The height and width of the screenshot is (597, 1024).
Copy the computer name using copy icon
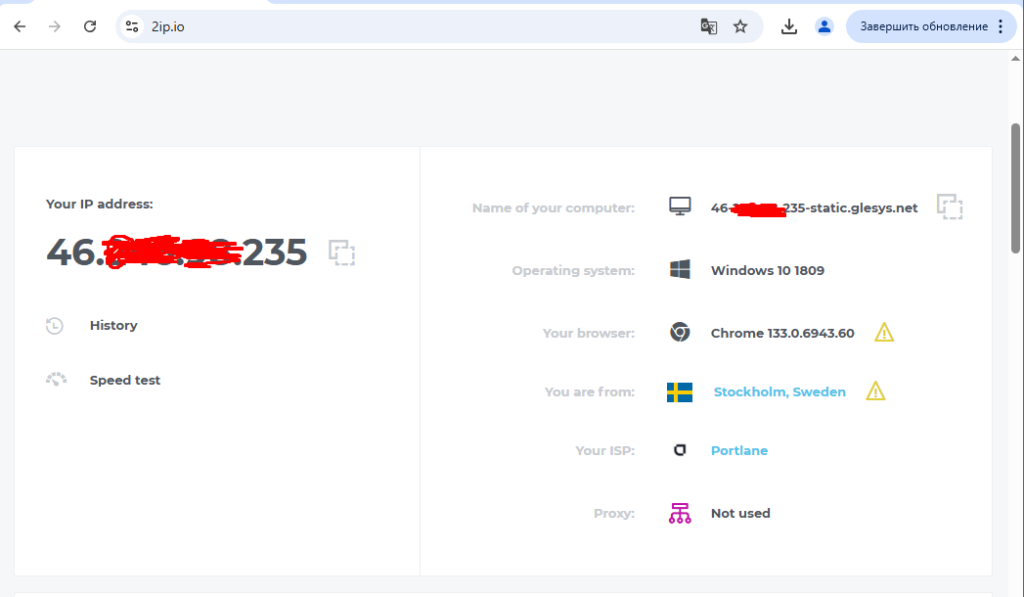(949, 207)
